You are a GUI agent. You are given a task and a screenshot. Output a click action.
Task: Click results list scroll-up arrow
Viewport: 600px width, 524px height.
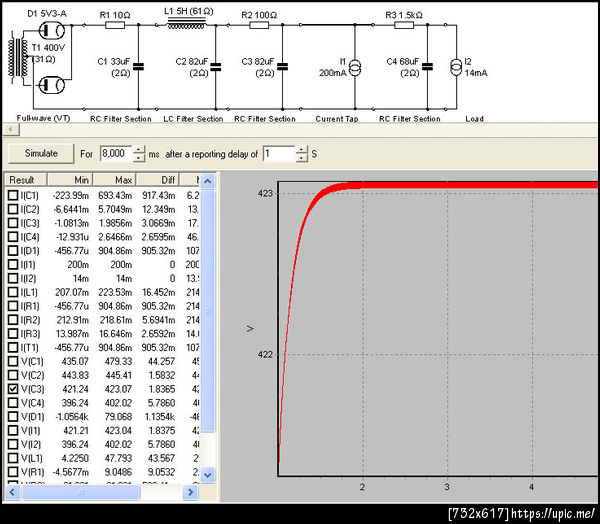point(208,181)
